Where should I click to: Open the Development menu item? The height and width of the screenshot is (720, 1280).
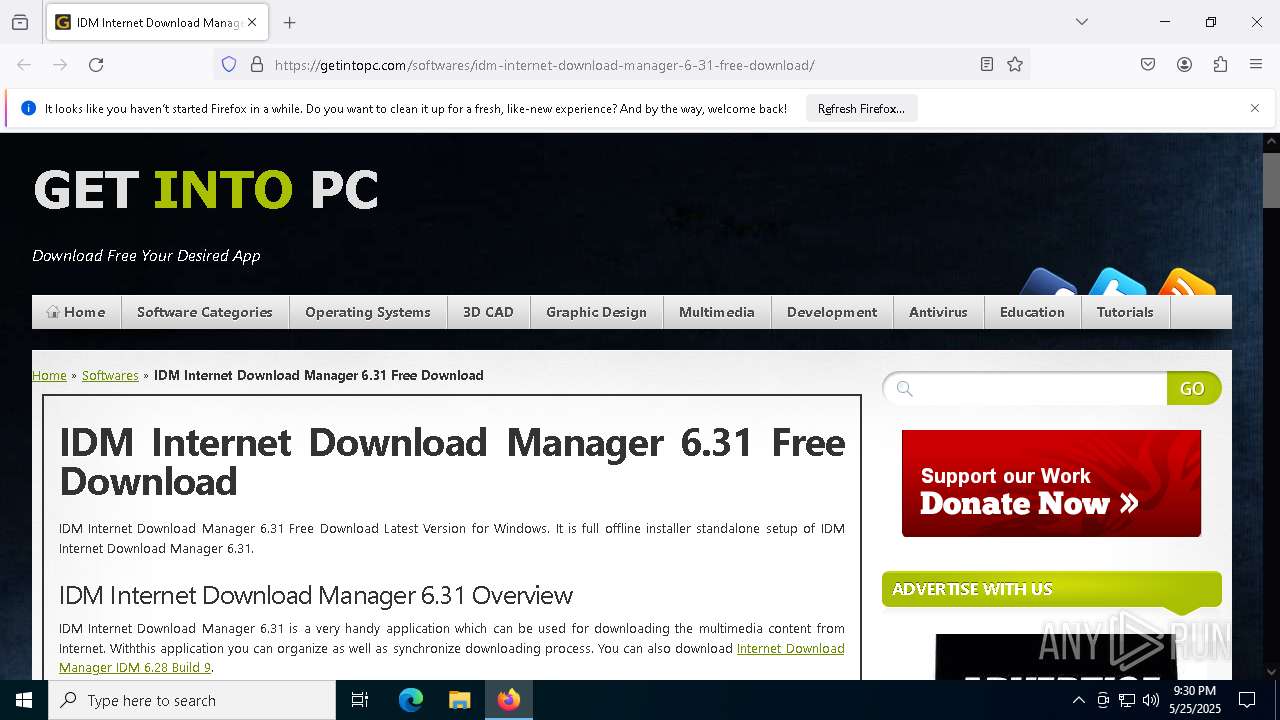(x=832, y=312)
